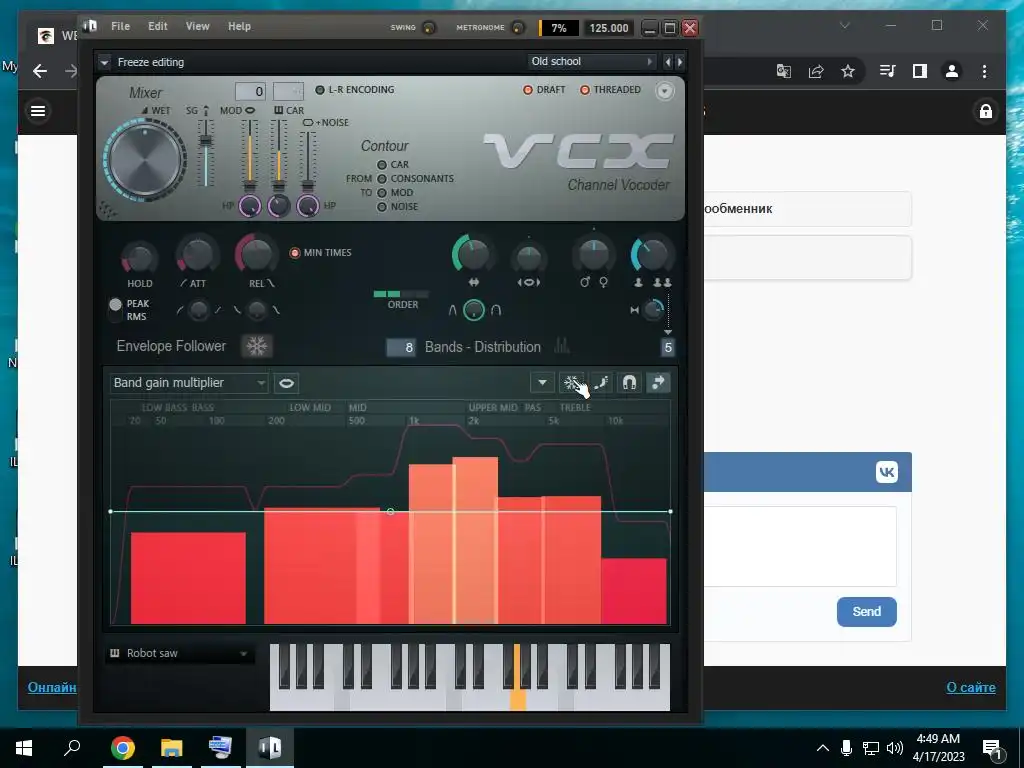Open the Old school preset selector
The height and width of the screenshot is (768, 1024).
pos(592,61)
